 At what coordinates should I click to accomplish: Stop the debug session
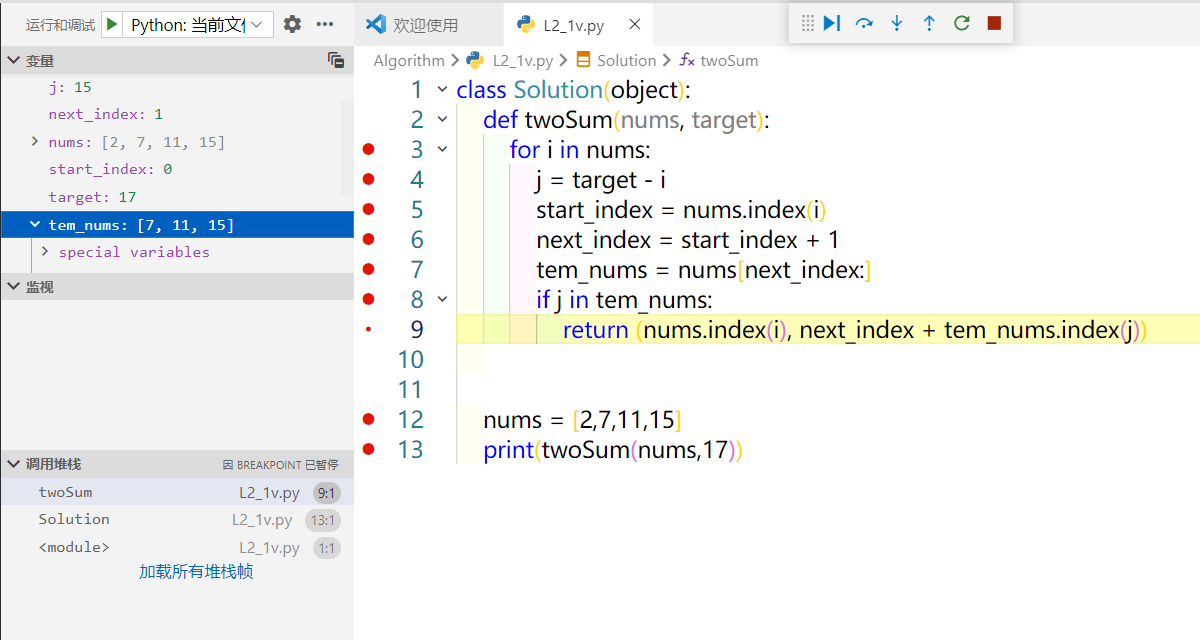pyautogui.click(x=994, y=23)
